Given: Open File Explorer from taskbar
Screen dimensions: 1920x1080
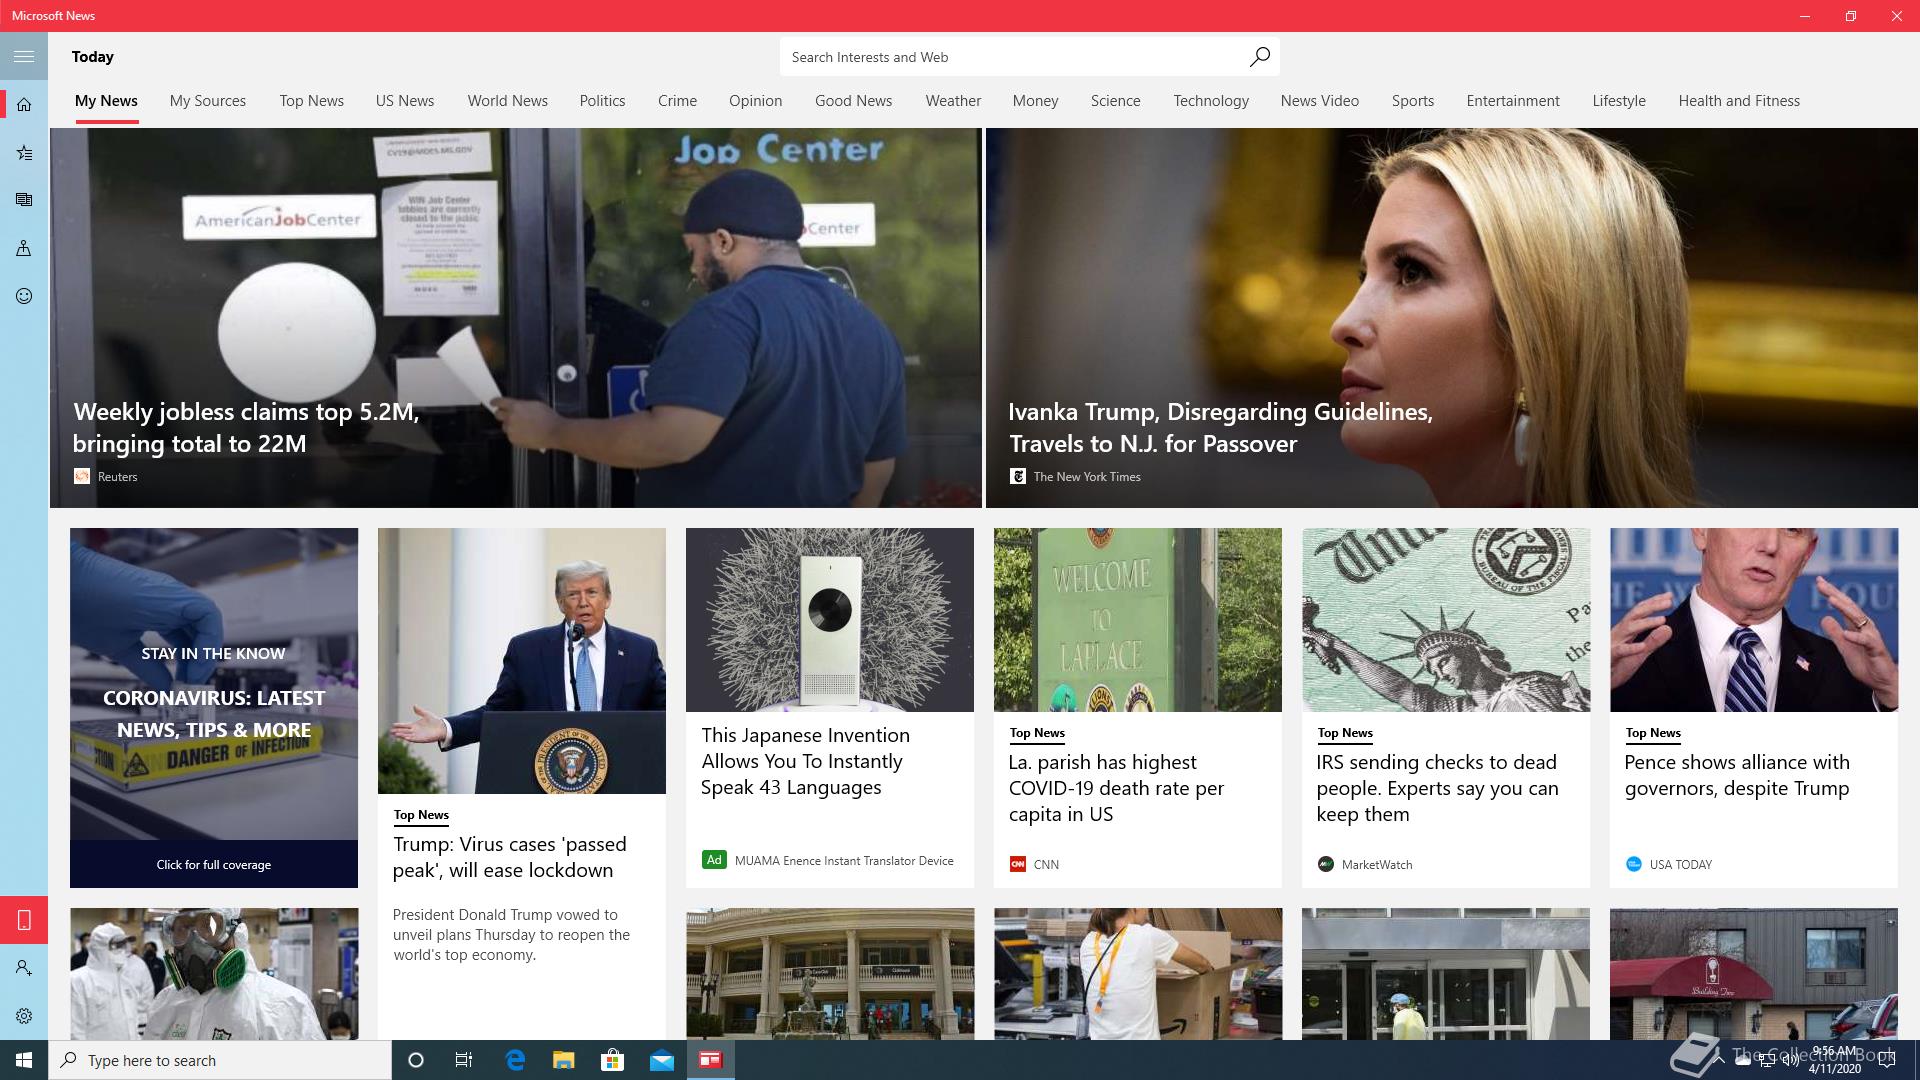Looking at the screenshot, I should (564, 1060).
